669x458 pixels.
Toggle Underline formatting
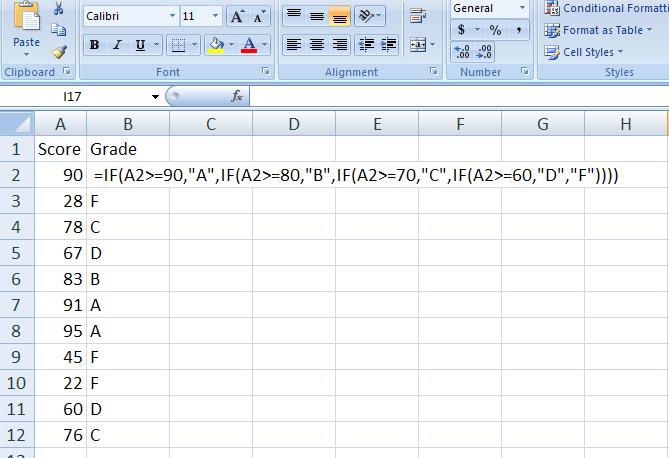140,45
